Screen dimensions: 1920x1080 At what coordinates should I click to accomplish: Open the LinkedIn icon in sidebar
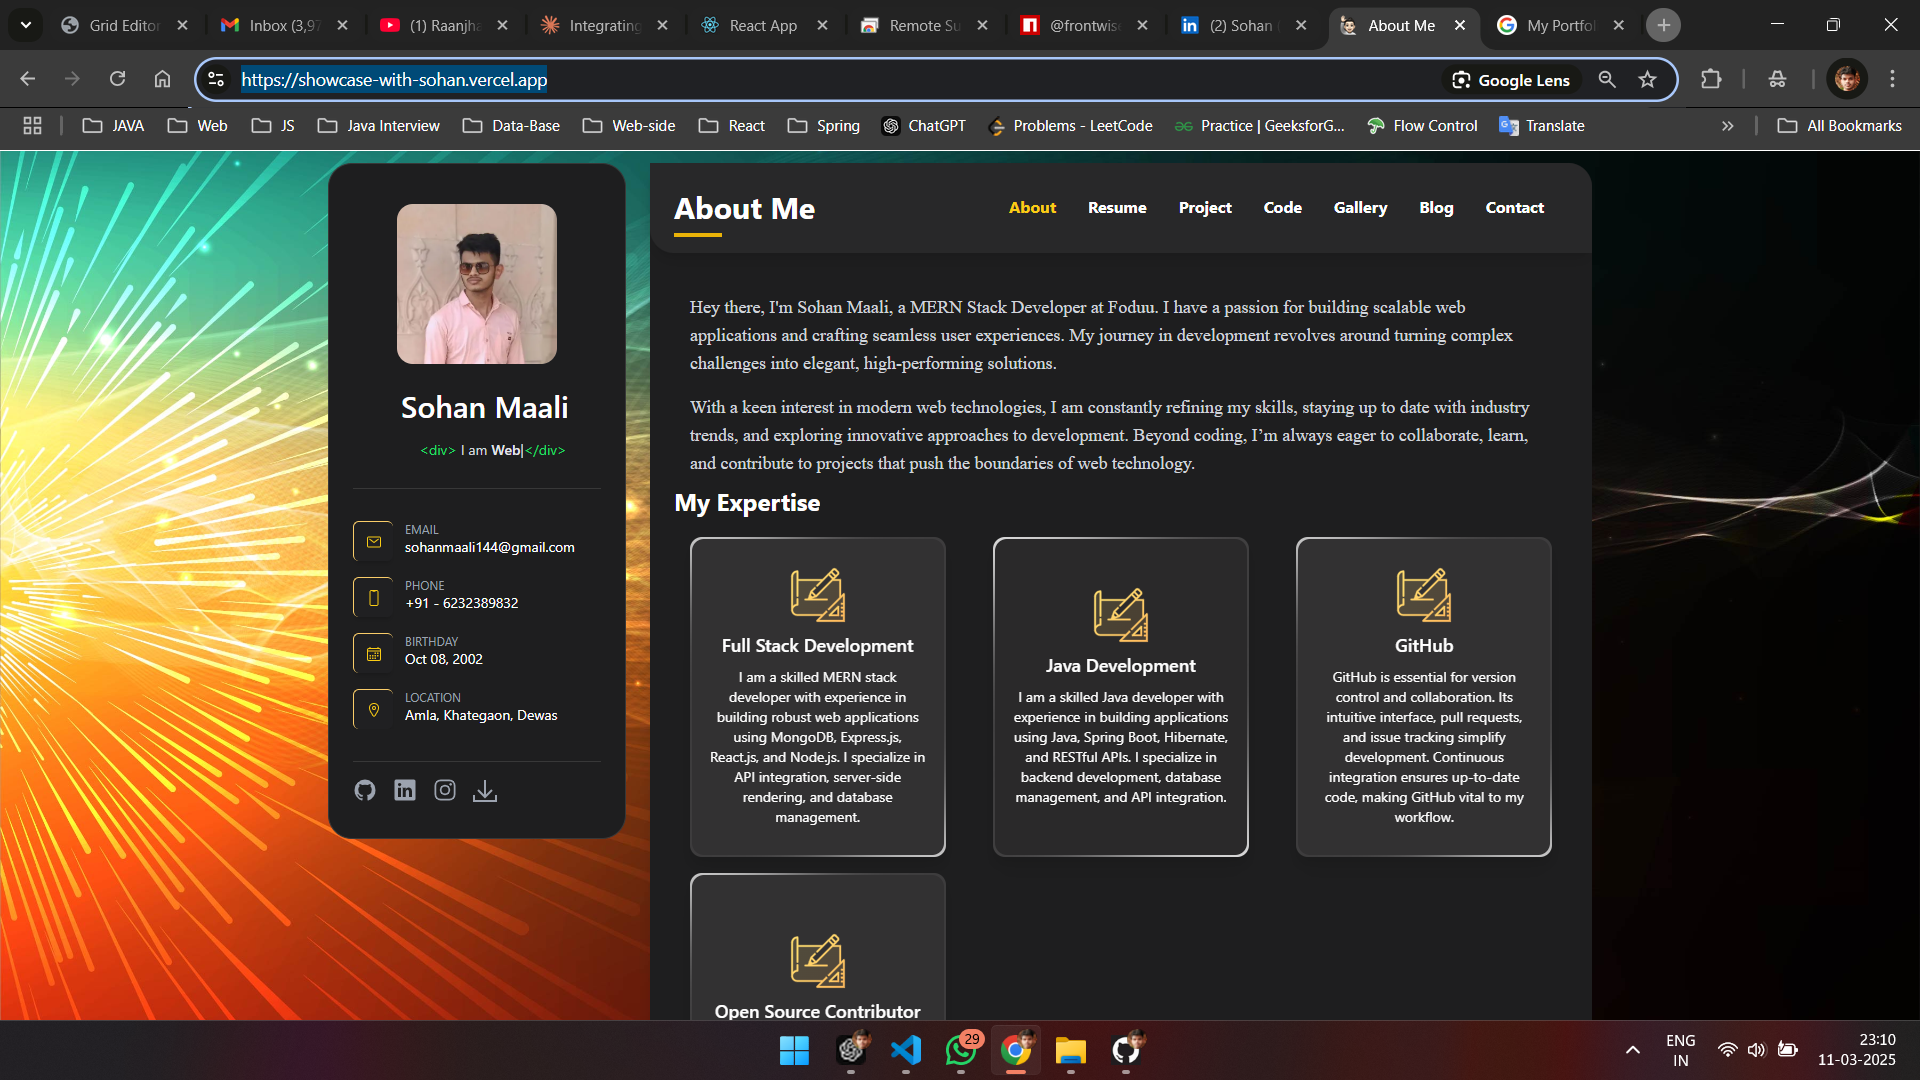tap(405, 791)
